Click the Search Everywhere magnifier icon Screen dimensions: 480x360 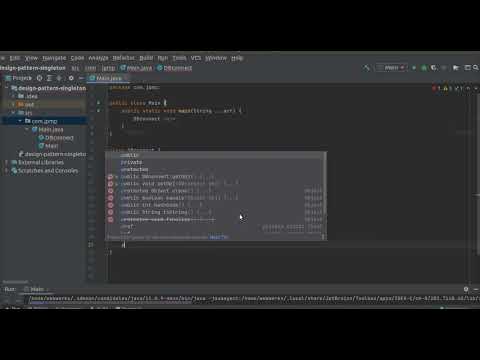click(x=476, y=68)
